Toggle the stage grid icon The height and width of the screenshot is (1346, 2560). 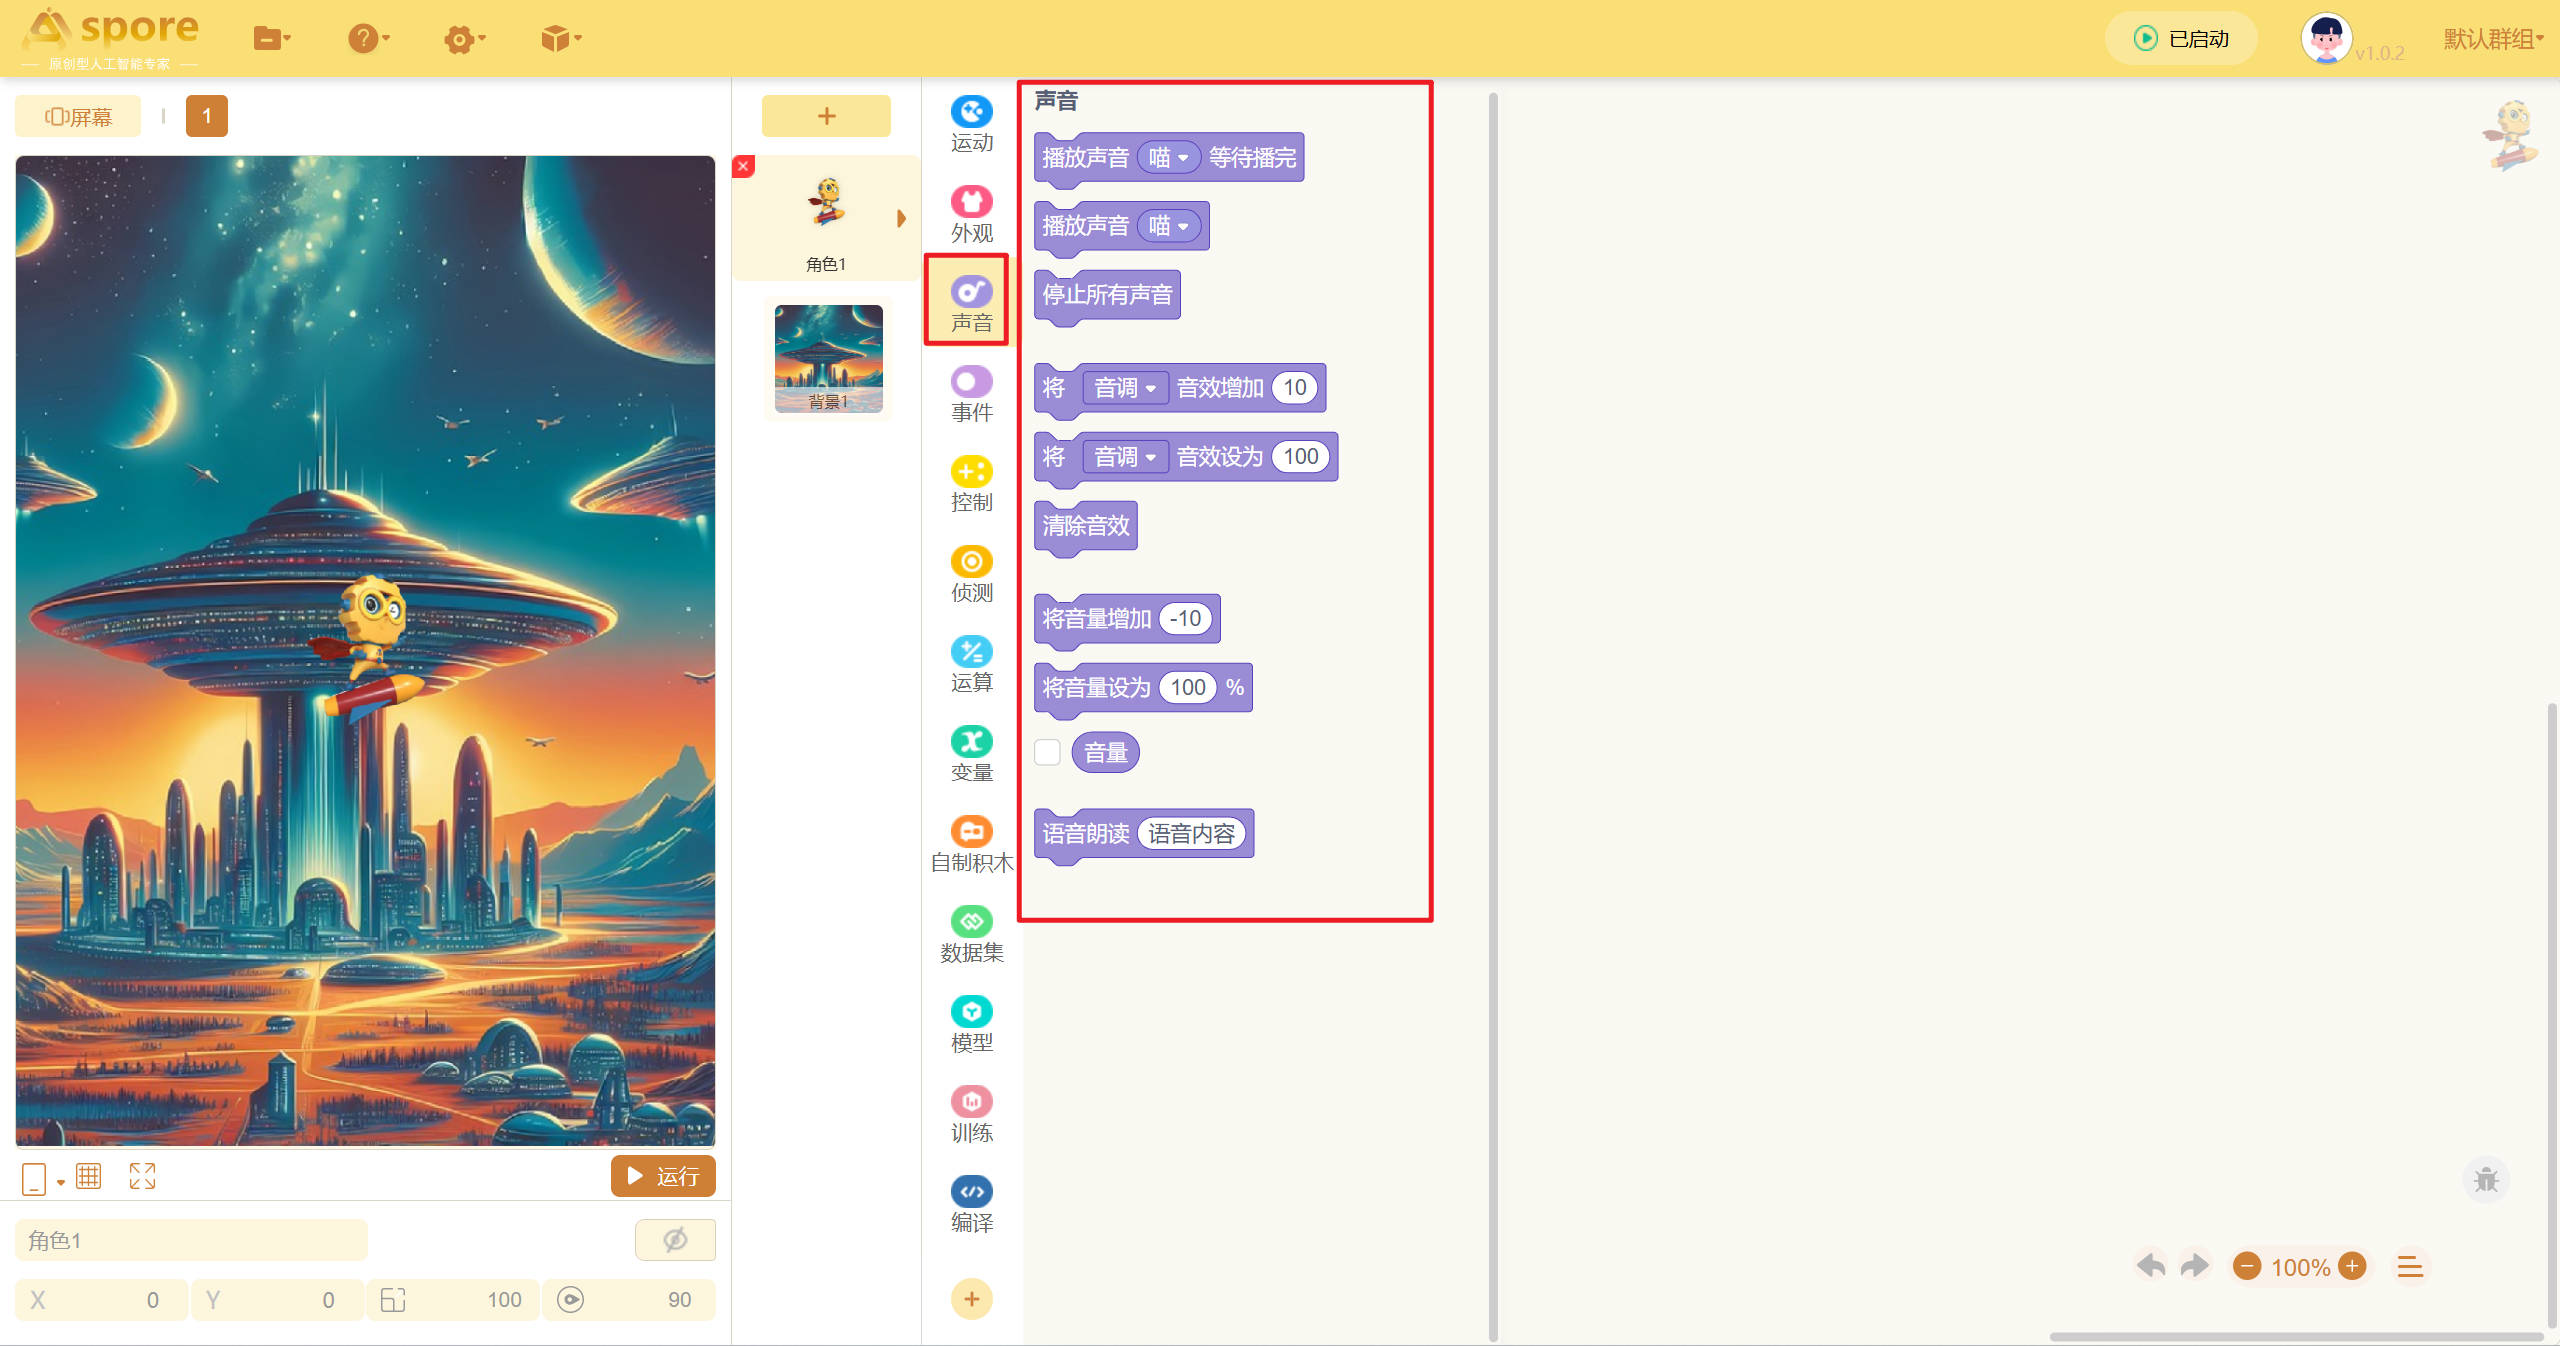point(89,1176)
